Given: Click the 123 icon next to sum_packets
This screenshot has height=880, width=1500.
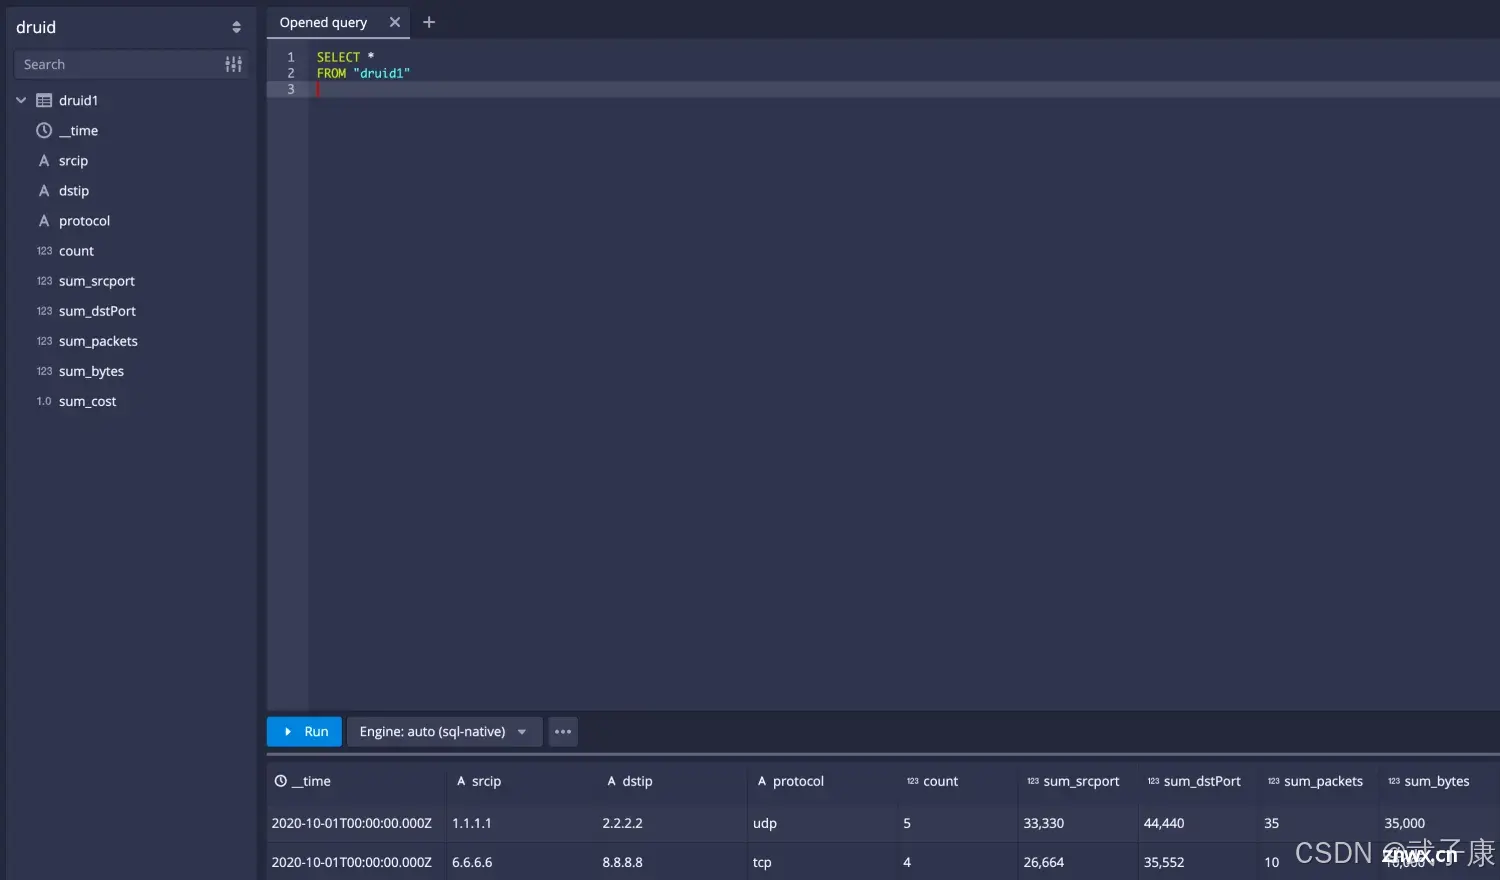Looking at the screenshot, I should [44, 341].
